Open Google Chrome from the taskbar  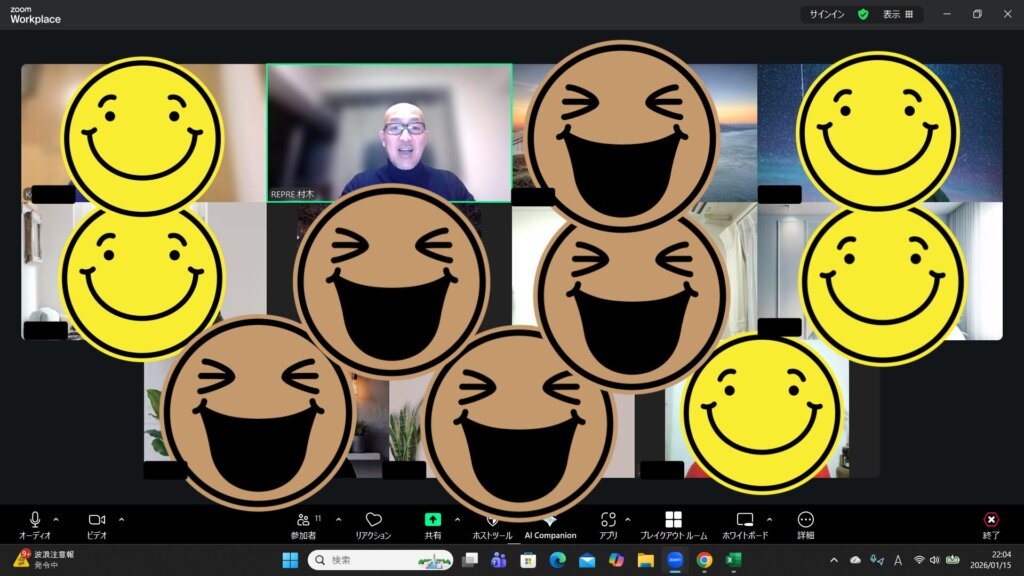pyautogui.click(x=704, y=560)
